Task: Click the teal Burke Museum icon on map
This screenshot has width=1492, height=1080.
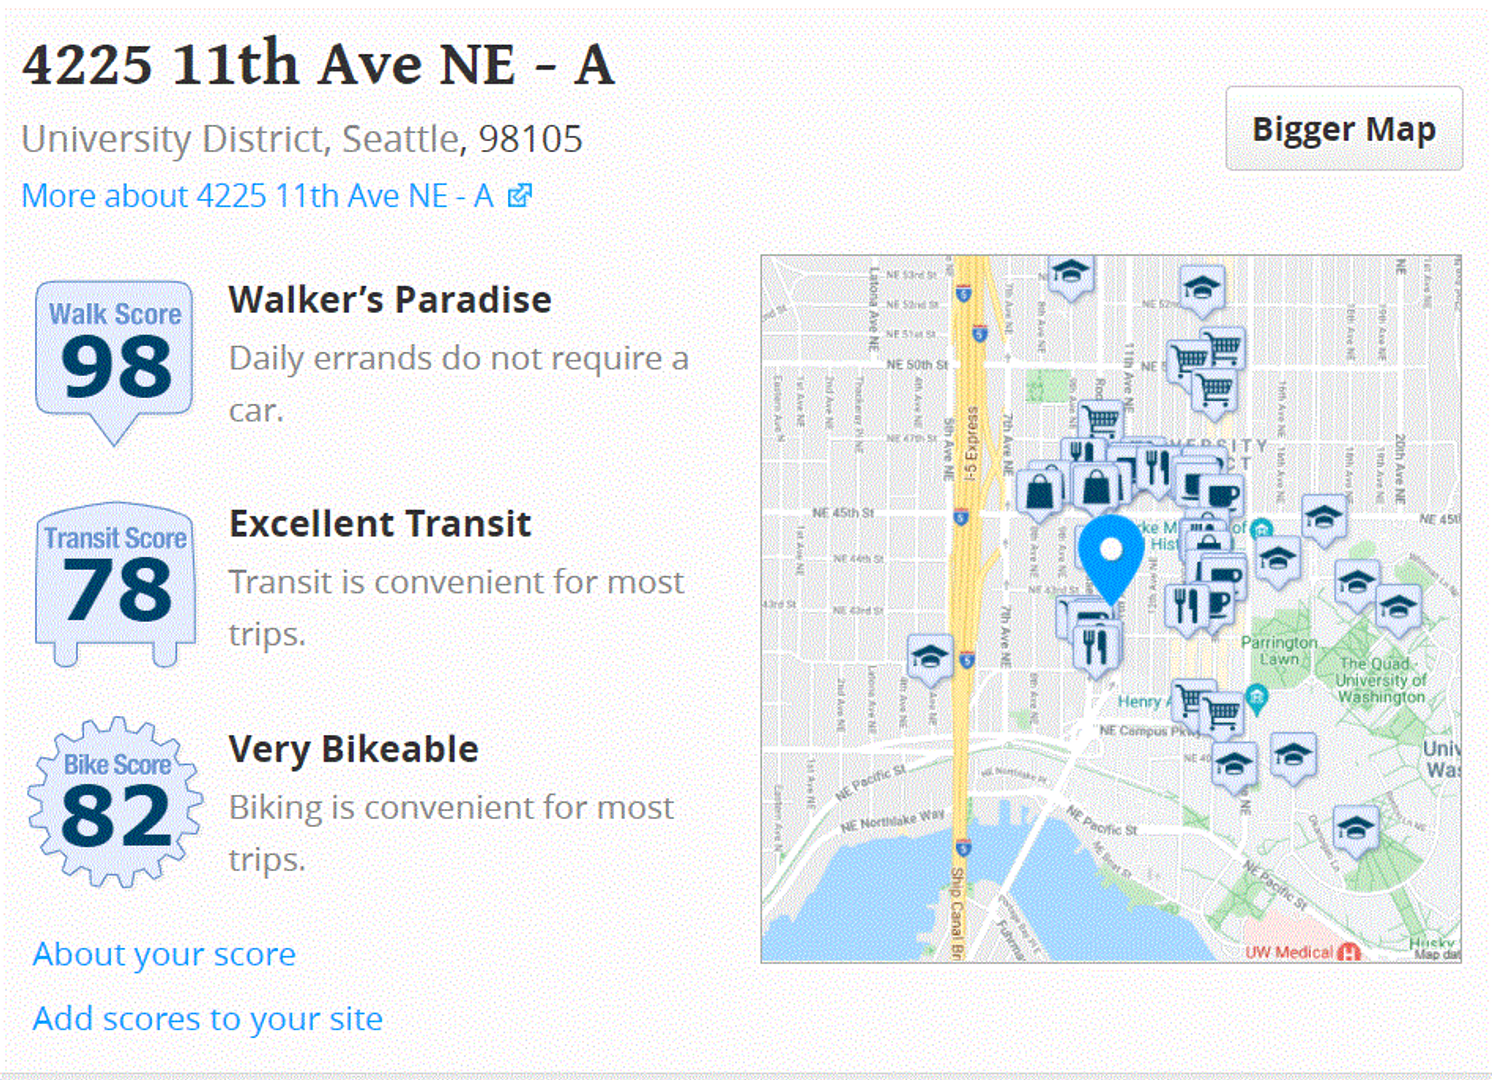Action: (x=1262, y=528)
